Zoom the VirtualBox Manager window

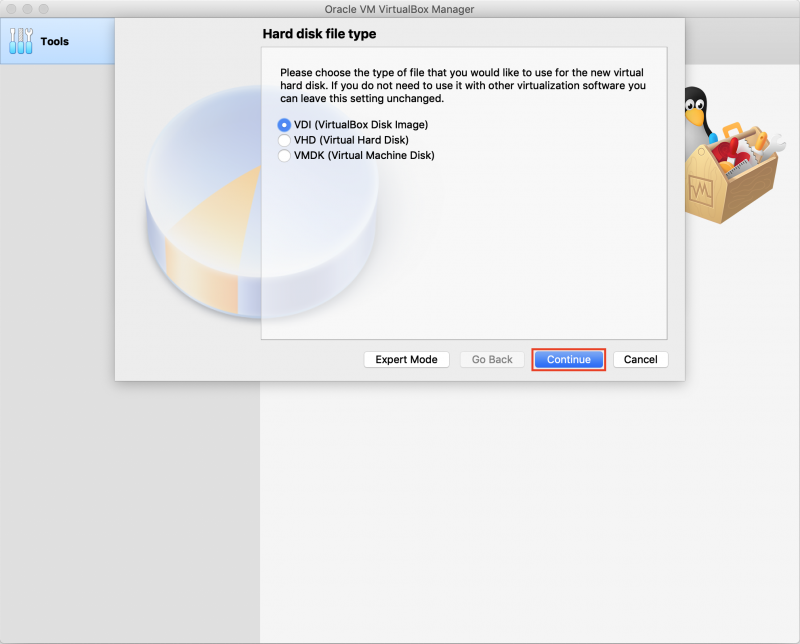pos(43,9)
